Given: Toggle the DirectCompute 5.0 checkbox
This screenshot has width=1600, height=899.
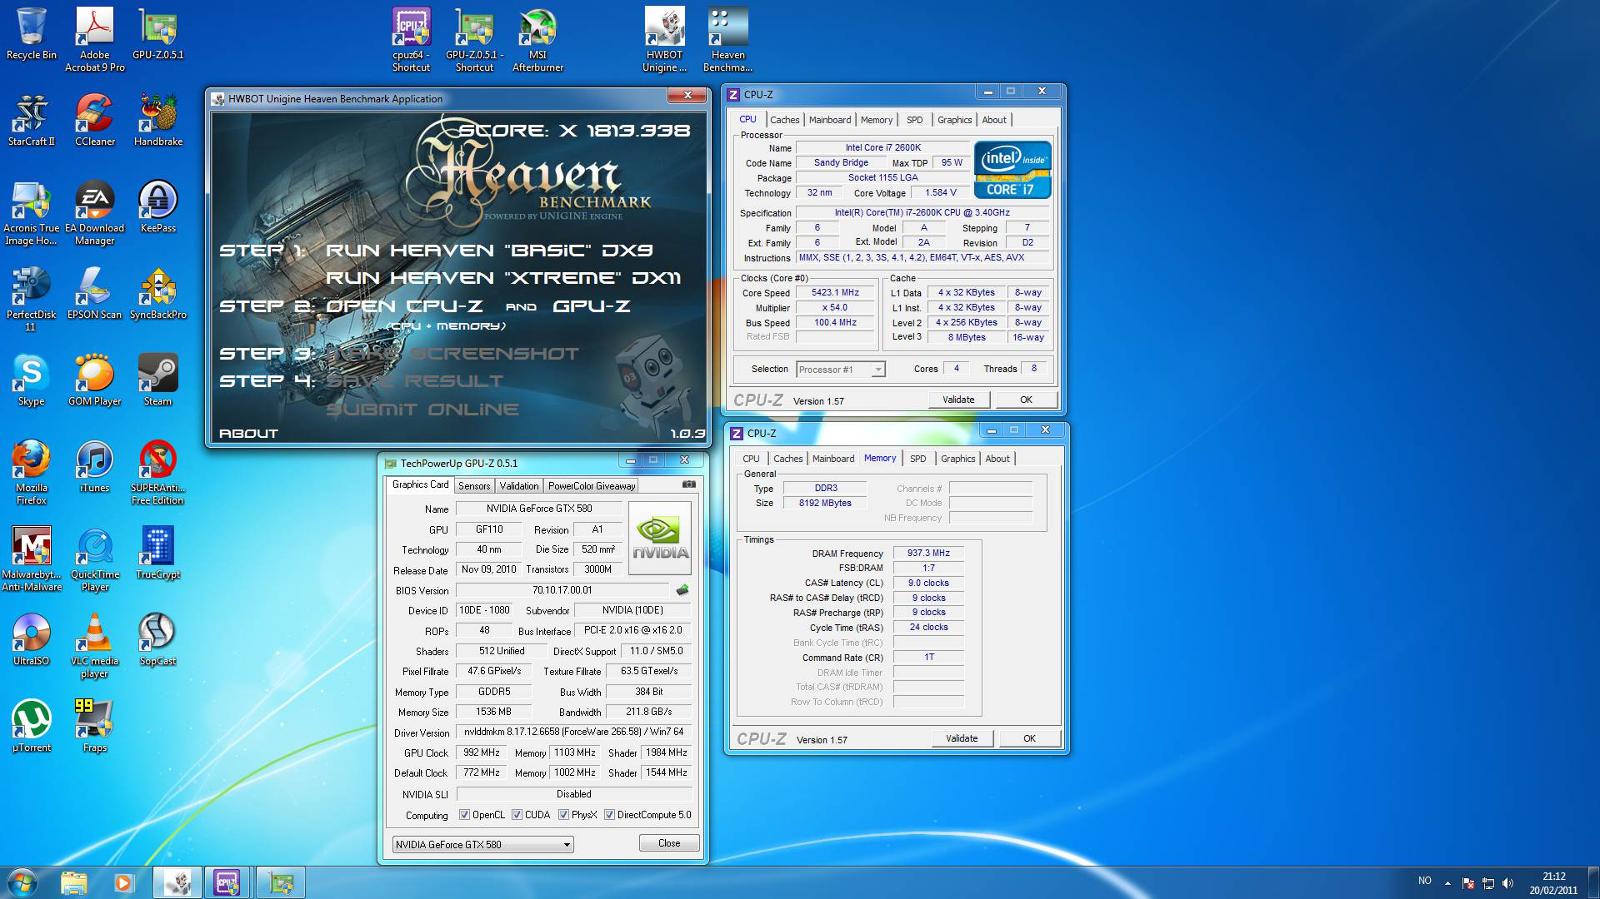Looking at the screenshot, I should 609,815.
